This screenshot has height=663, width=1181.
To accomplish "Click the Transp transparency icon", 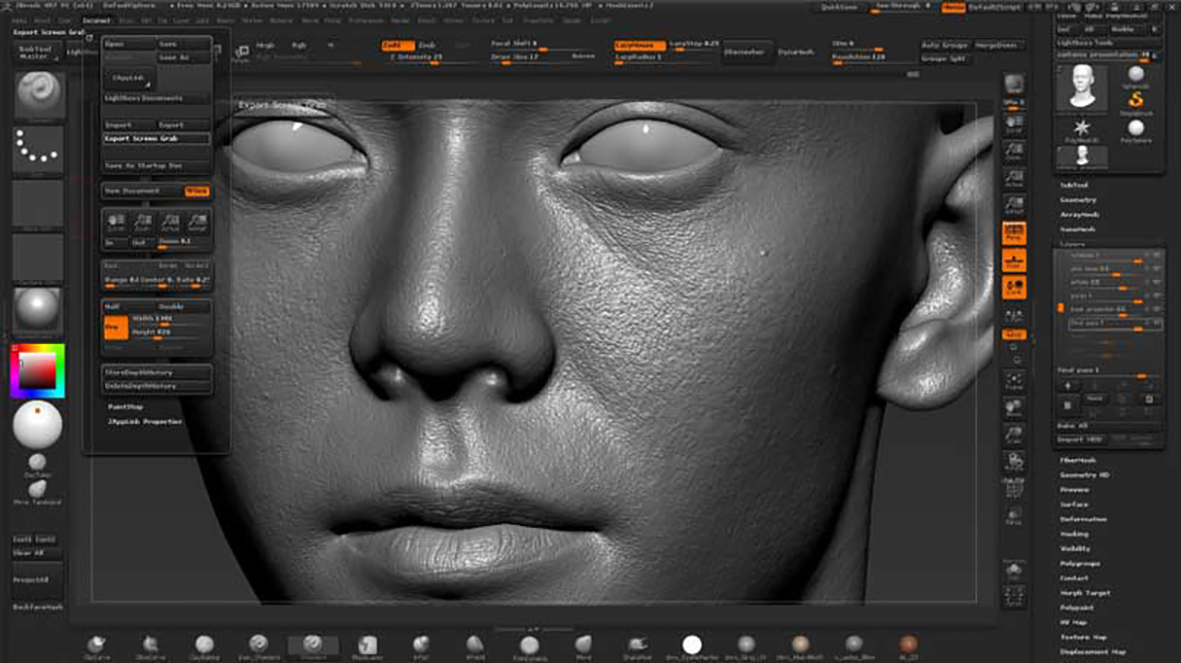I will [1014, 517].
